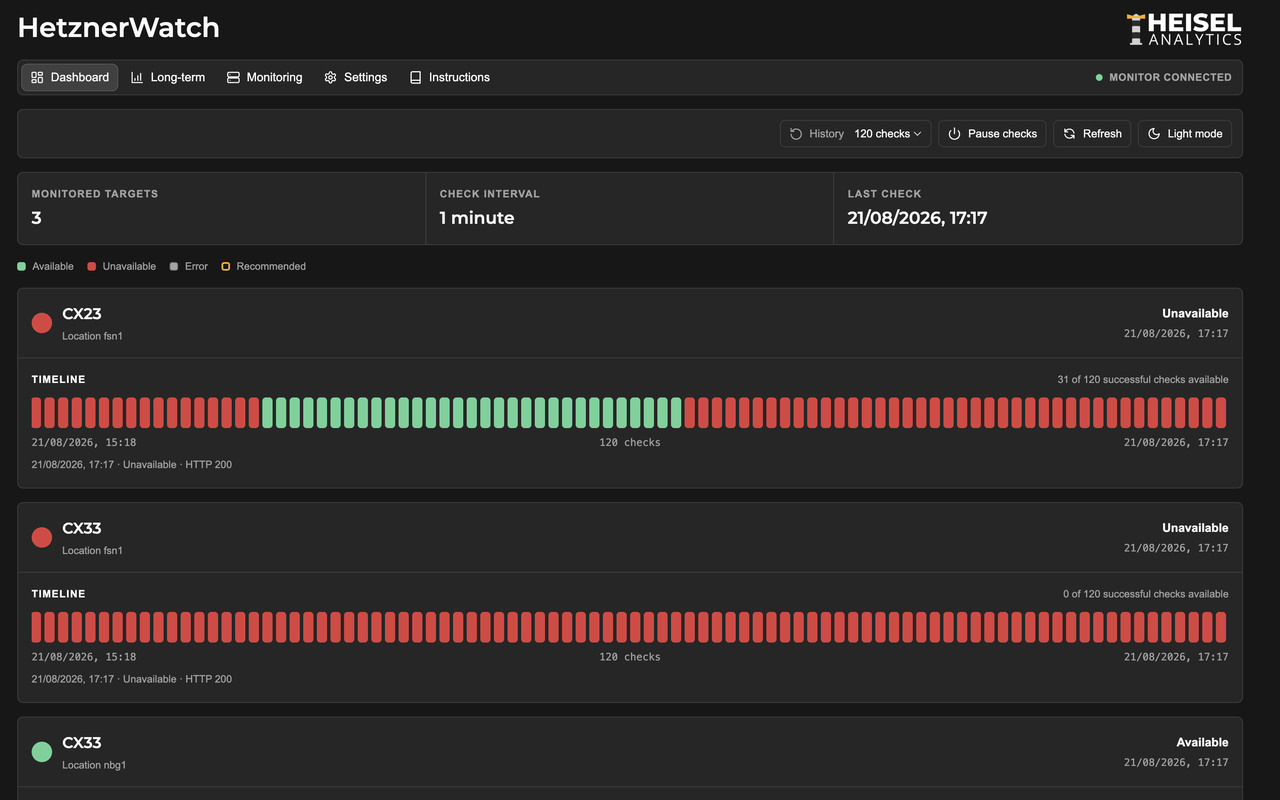This screenshot has width=1280, height=800.
Task: Click the first bar in CX33 fsn1 timeline
Action: (x=37, y=627)
